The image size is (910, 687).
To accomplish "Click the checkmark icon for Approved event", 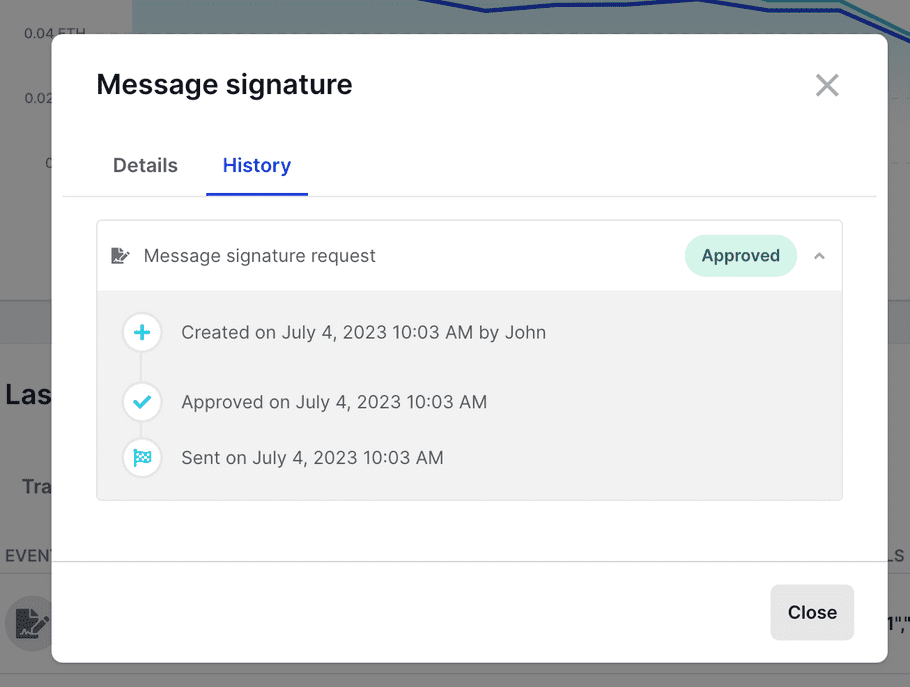I will coord(142,402).
